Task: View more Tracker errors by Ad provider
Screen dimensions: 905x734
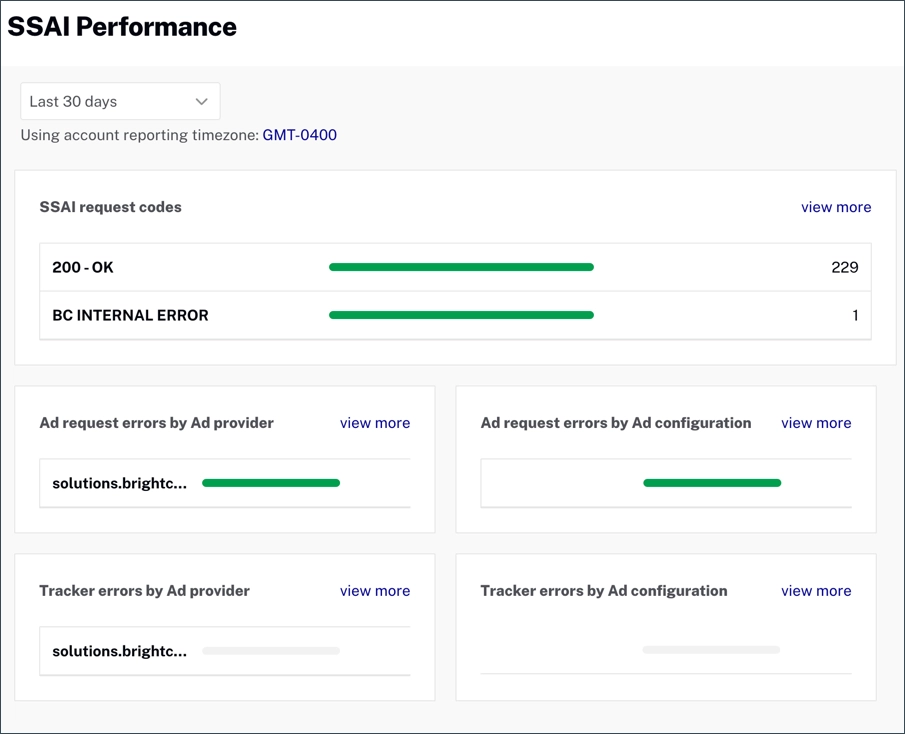Action: tap(375, 591)
